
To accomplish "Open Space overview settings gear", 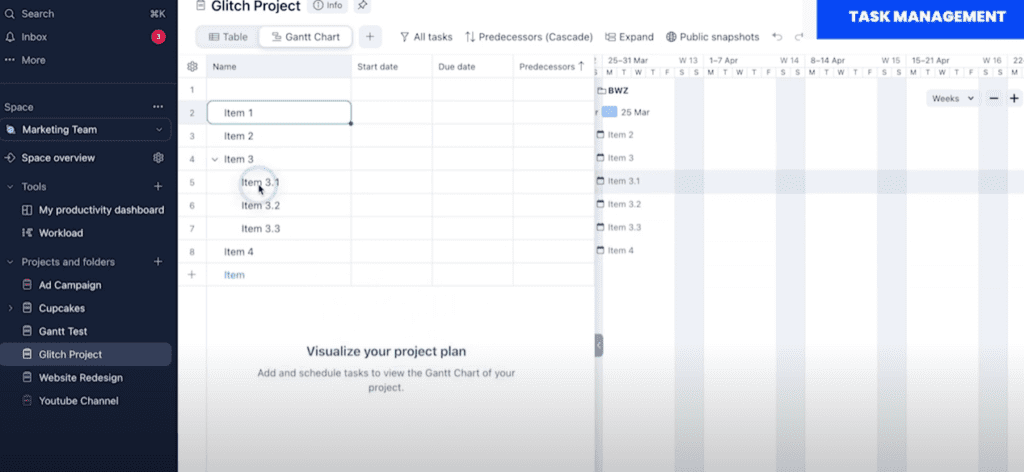I will point(158,158).
